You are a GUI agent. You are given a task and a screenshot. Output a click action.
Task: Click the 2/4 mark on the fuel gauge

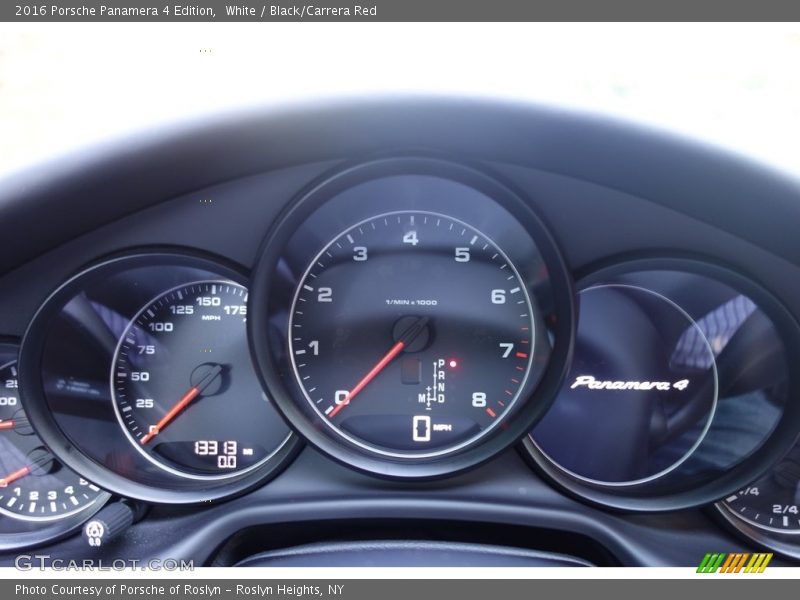click(785, 509)
